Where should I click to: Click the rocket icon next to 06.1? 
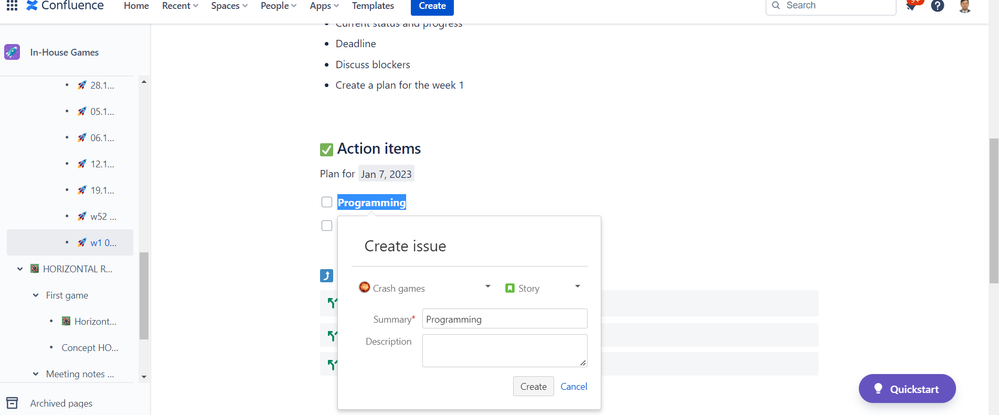pos(82,138)
